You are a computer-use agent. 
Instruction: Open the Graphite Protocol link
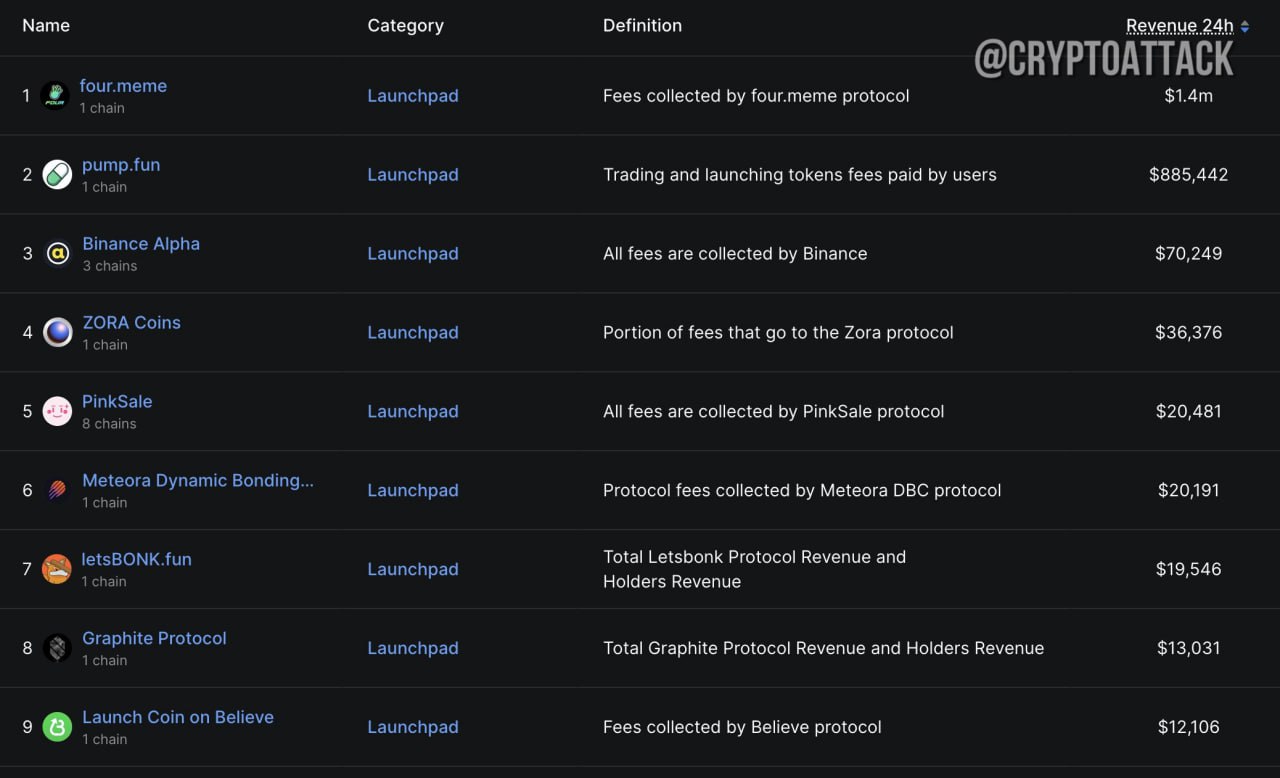coord(154,639)
